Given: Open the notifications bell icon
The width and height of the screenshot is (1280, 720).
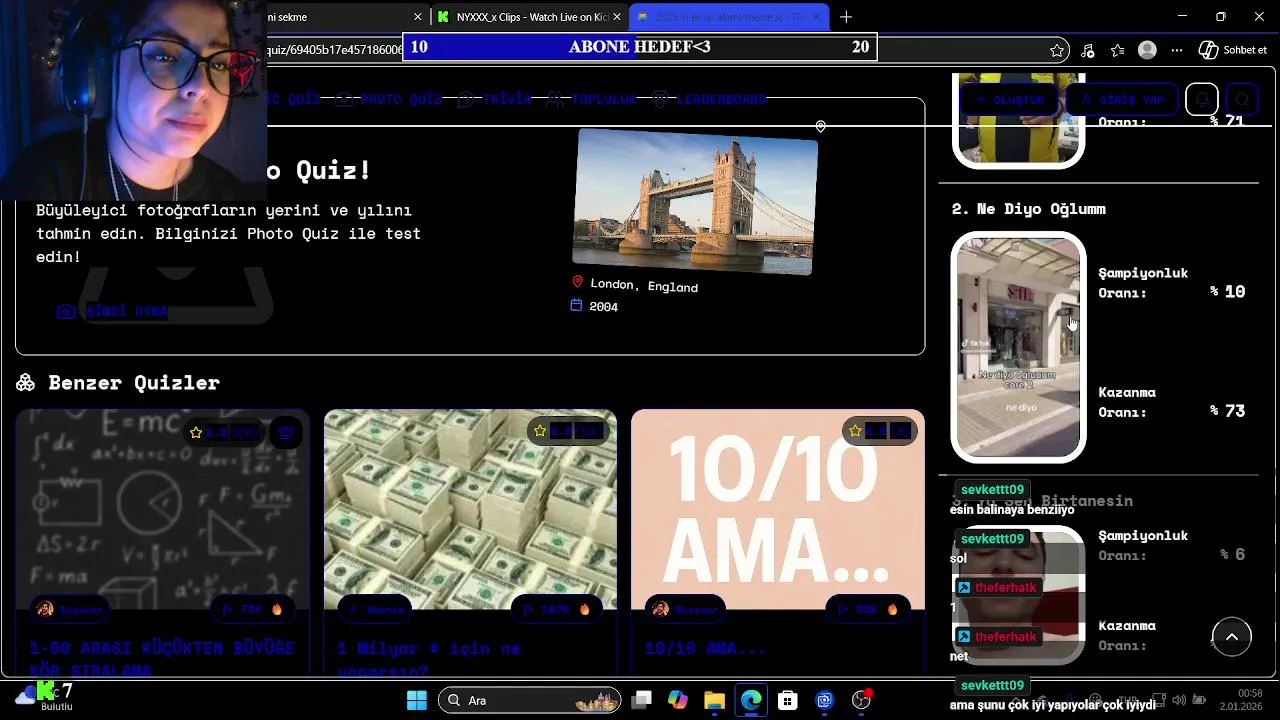Looking at the screenshot, I should (x=1202, y=99).
